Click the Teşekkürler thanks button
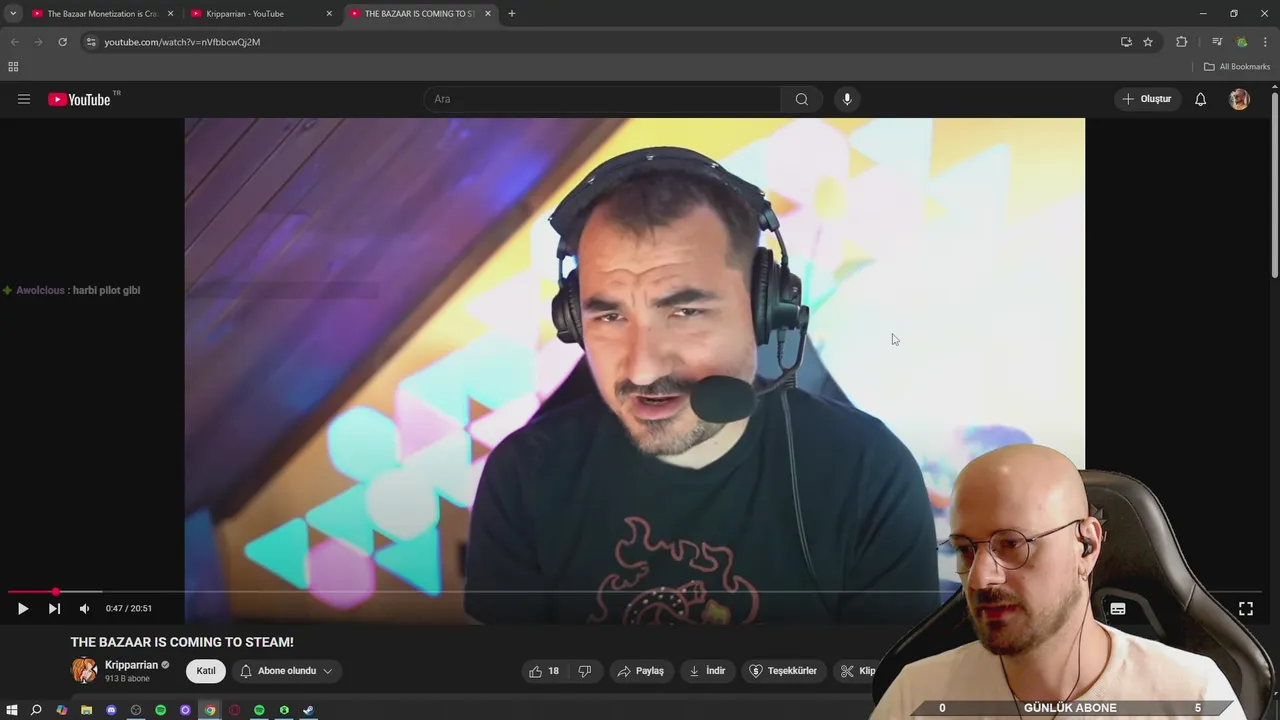This screenshot has height=720, width=1280. [x=783, y=671]
